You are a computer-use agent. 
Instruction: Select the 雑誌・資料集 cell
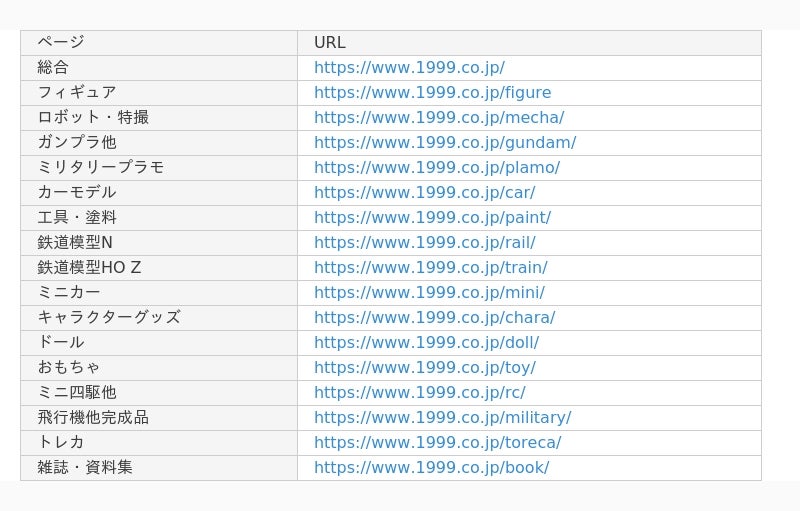tap(159, 468)
